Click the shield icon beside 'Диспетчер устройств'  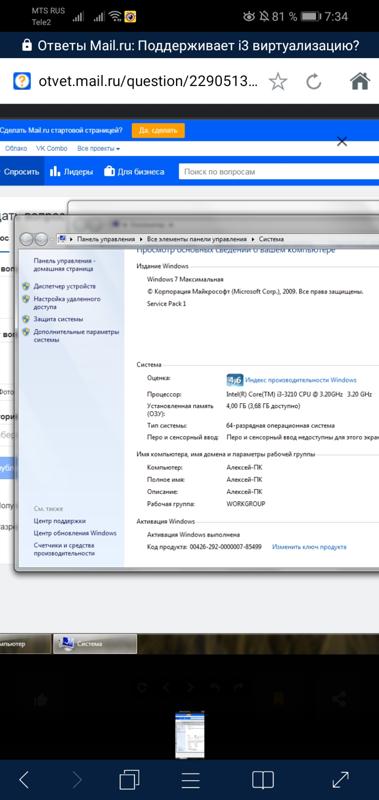[x=27, y=286]
